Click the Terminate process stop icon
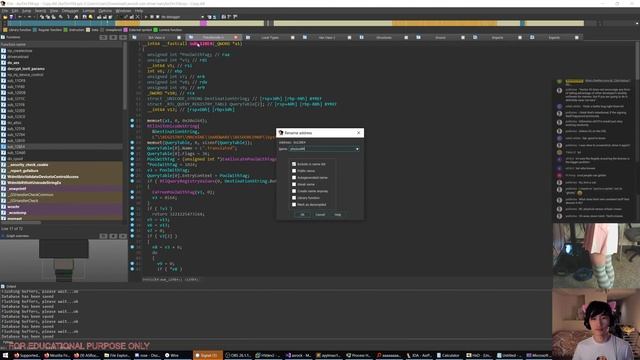 pyautogui.click(x=158, y=17)
